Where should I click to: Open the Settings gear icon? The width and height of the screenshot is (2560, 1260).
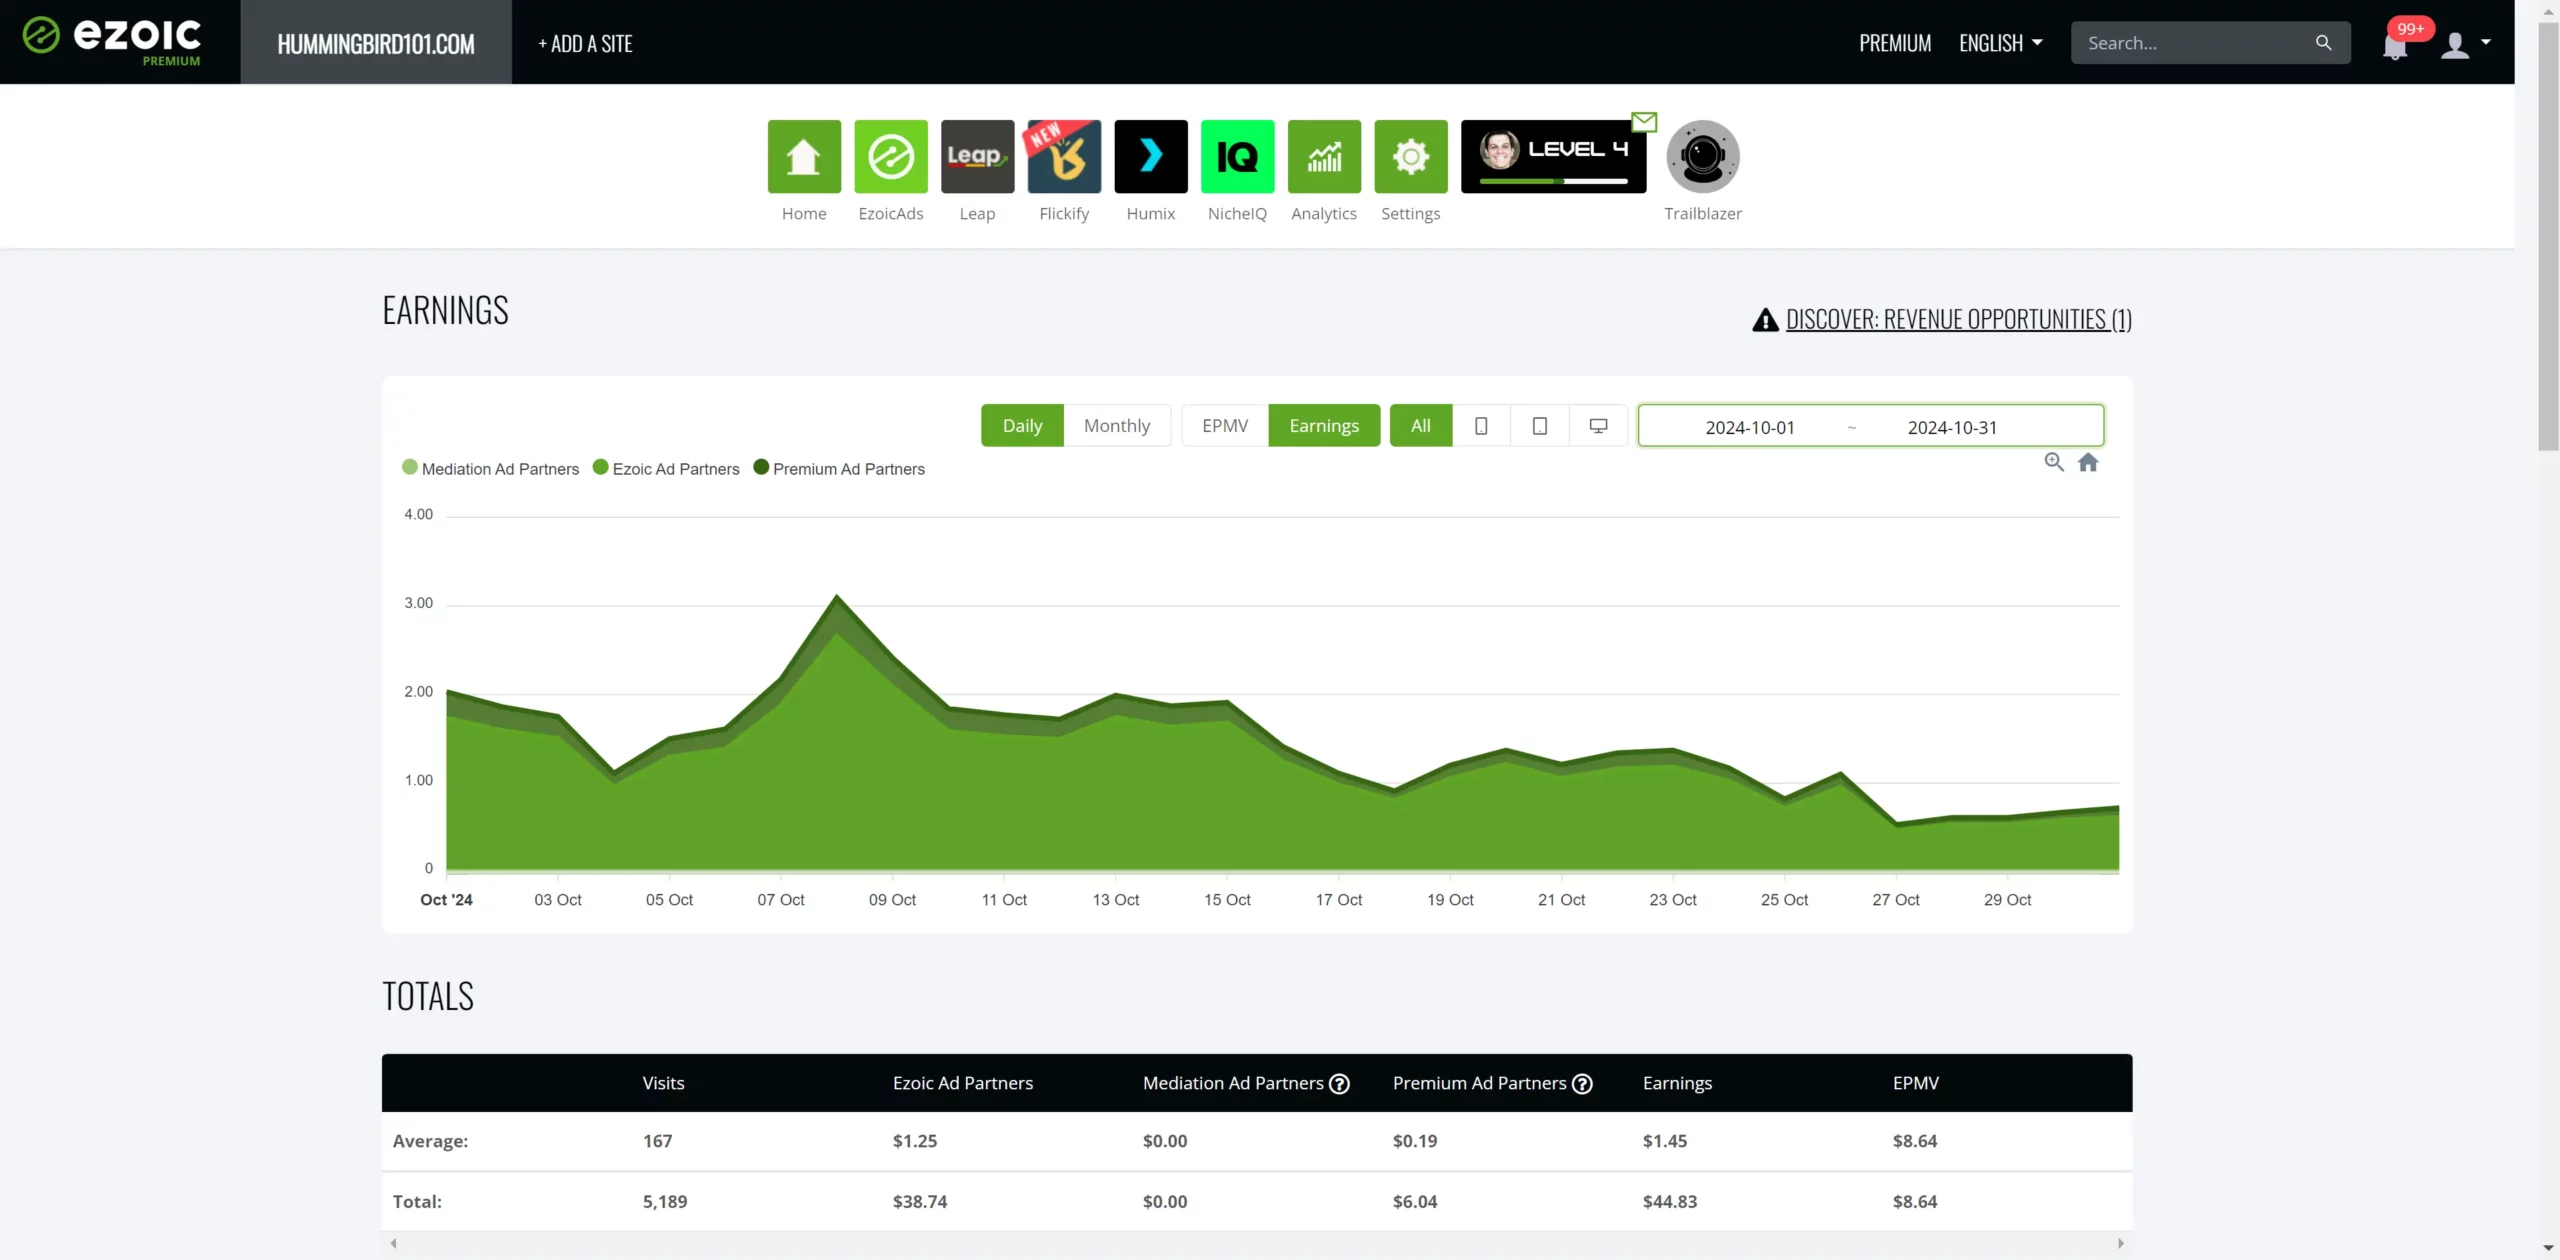point(1411,156)
